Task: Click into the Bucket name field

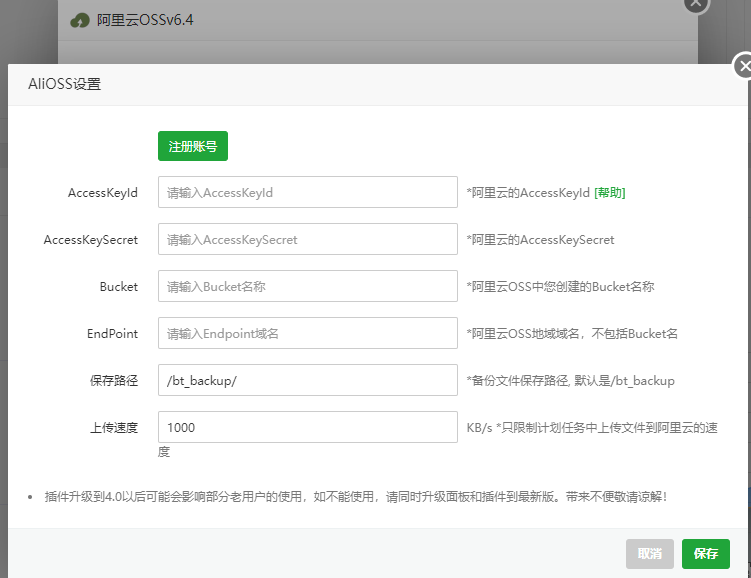Action: tap(307, 286)
